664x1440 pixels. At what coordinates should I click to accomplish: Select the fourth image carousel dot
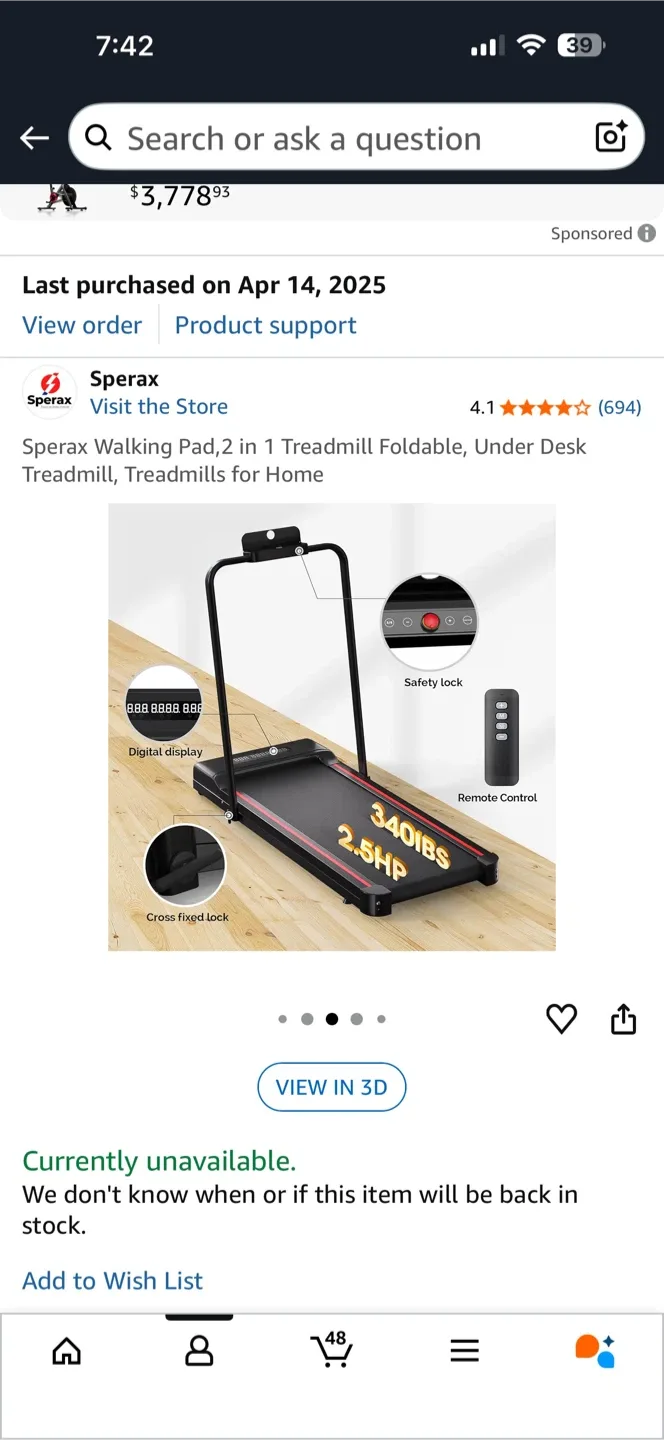tap(356, 1019)
